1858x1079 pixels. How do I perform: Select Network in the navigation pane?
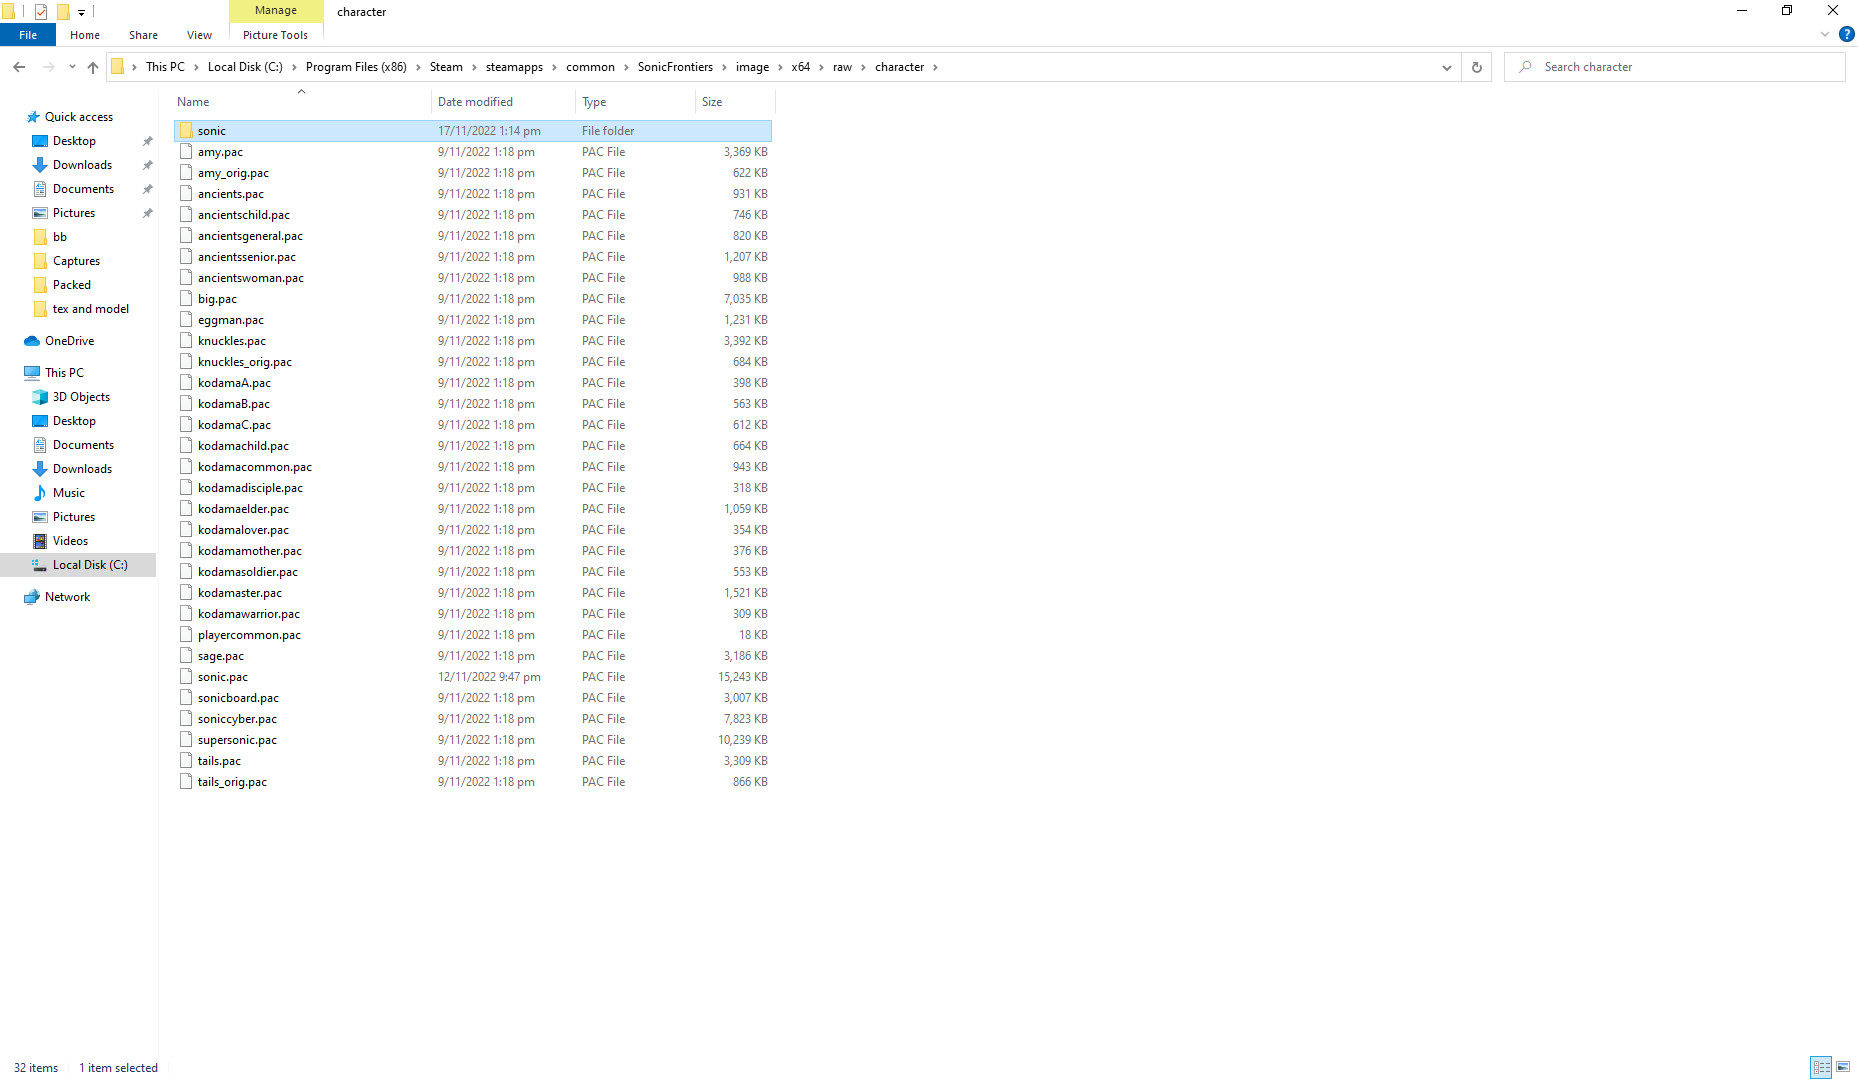click(67, 597)
